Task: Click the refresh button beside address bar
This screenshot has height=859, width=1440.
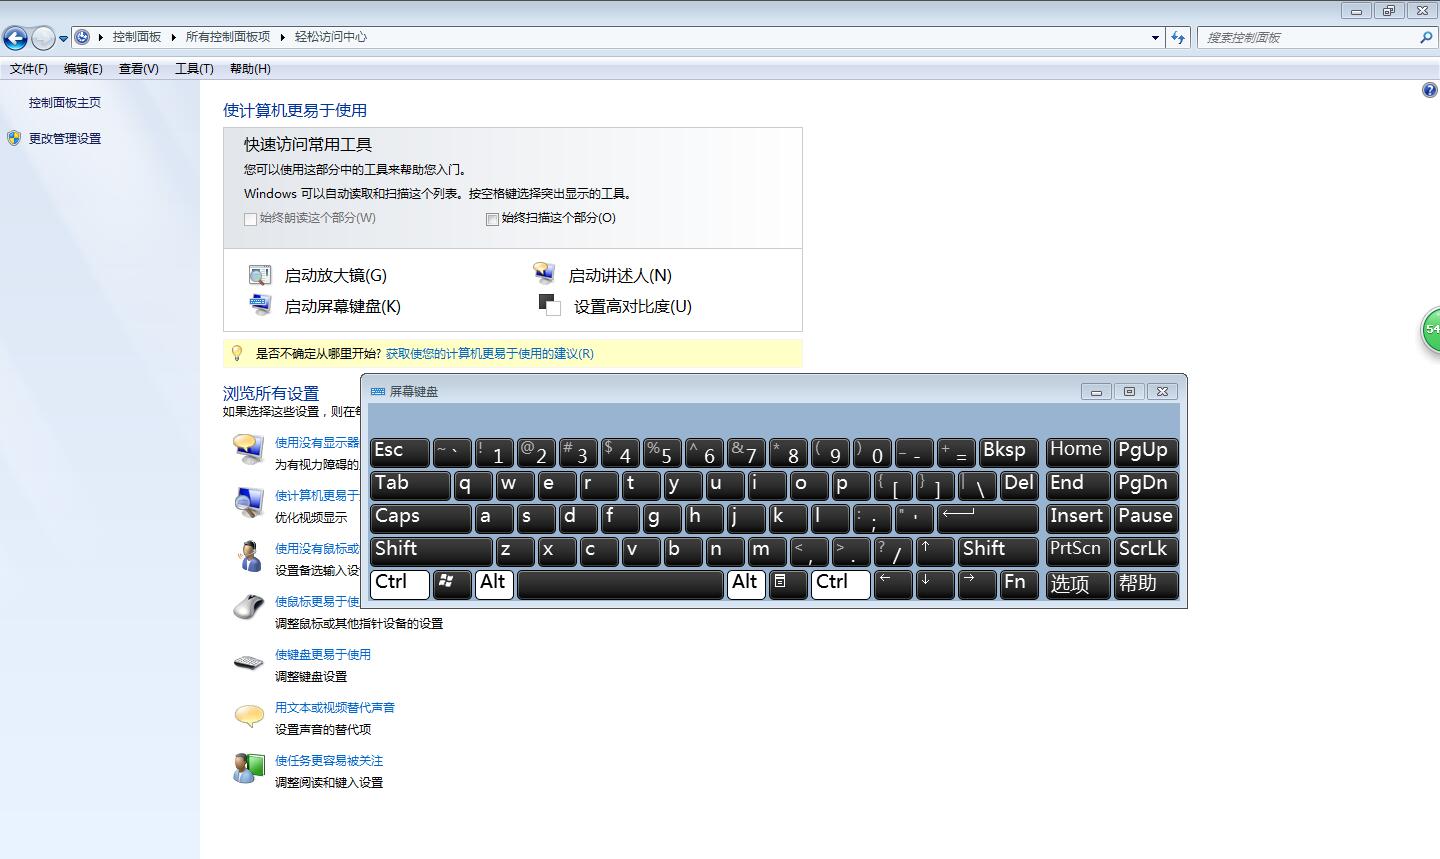Action: 1178,37
